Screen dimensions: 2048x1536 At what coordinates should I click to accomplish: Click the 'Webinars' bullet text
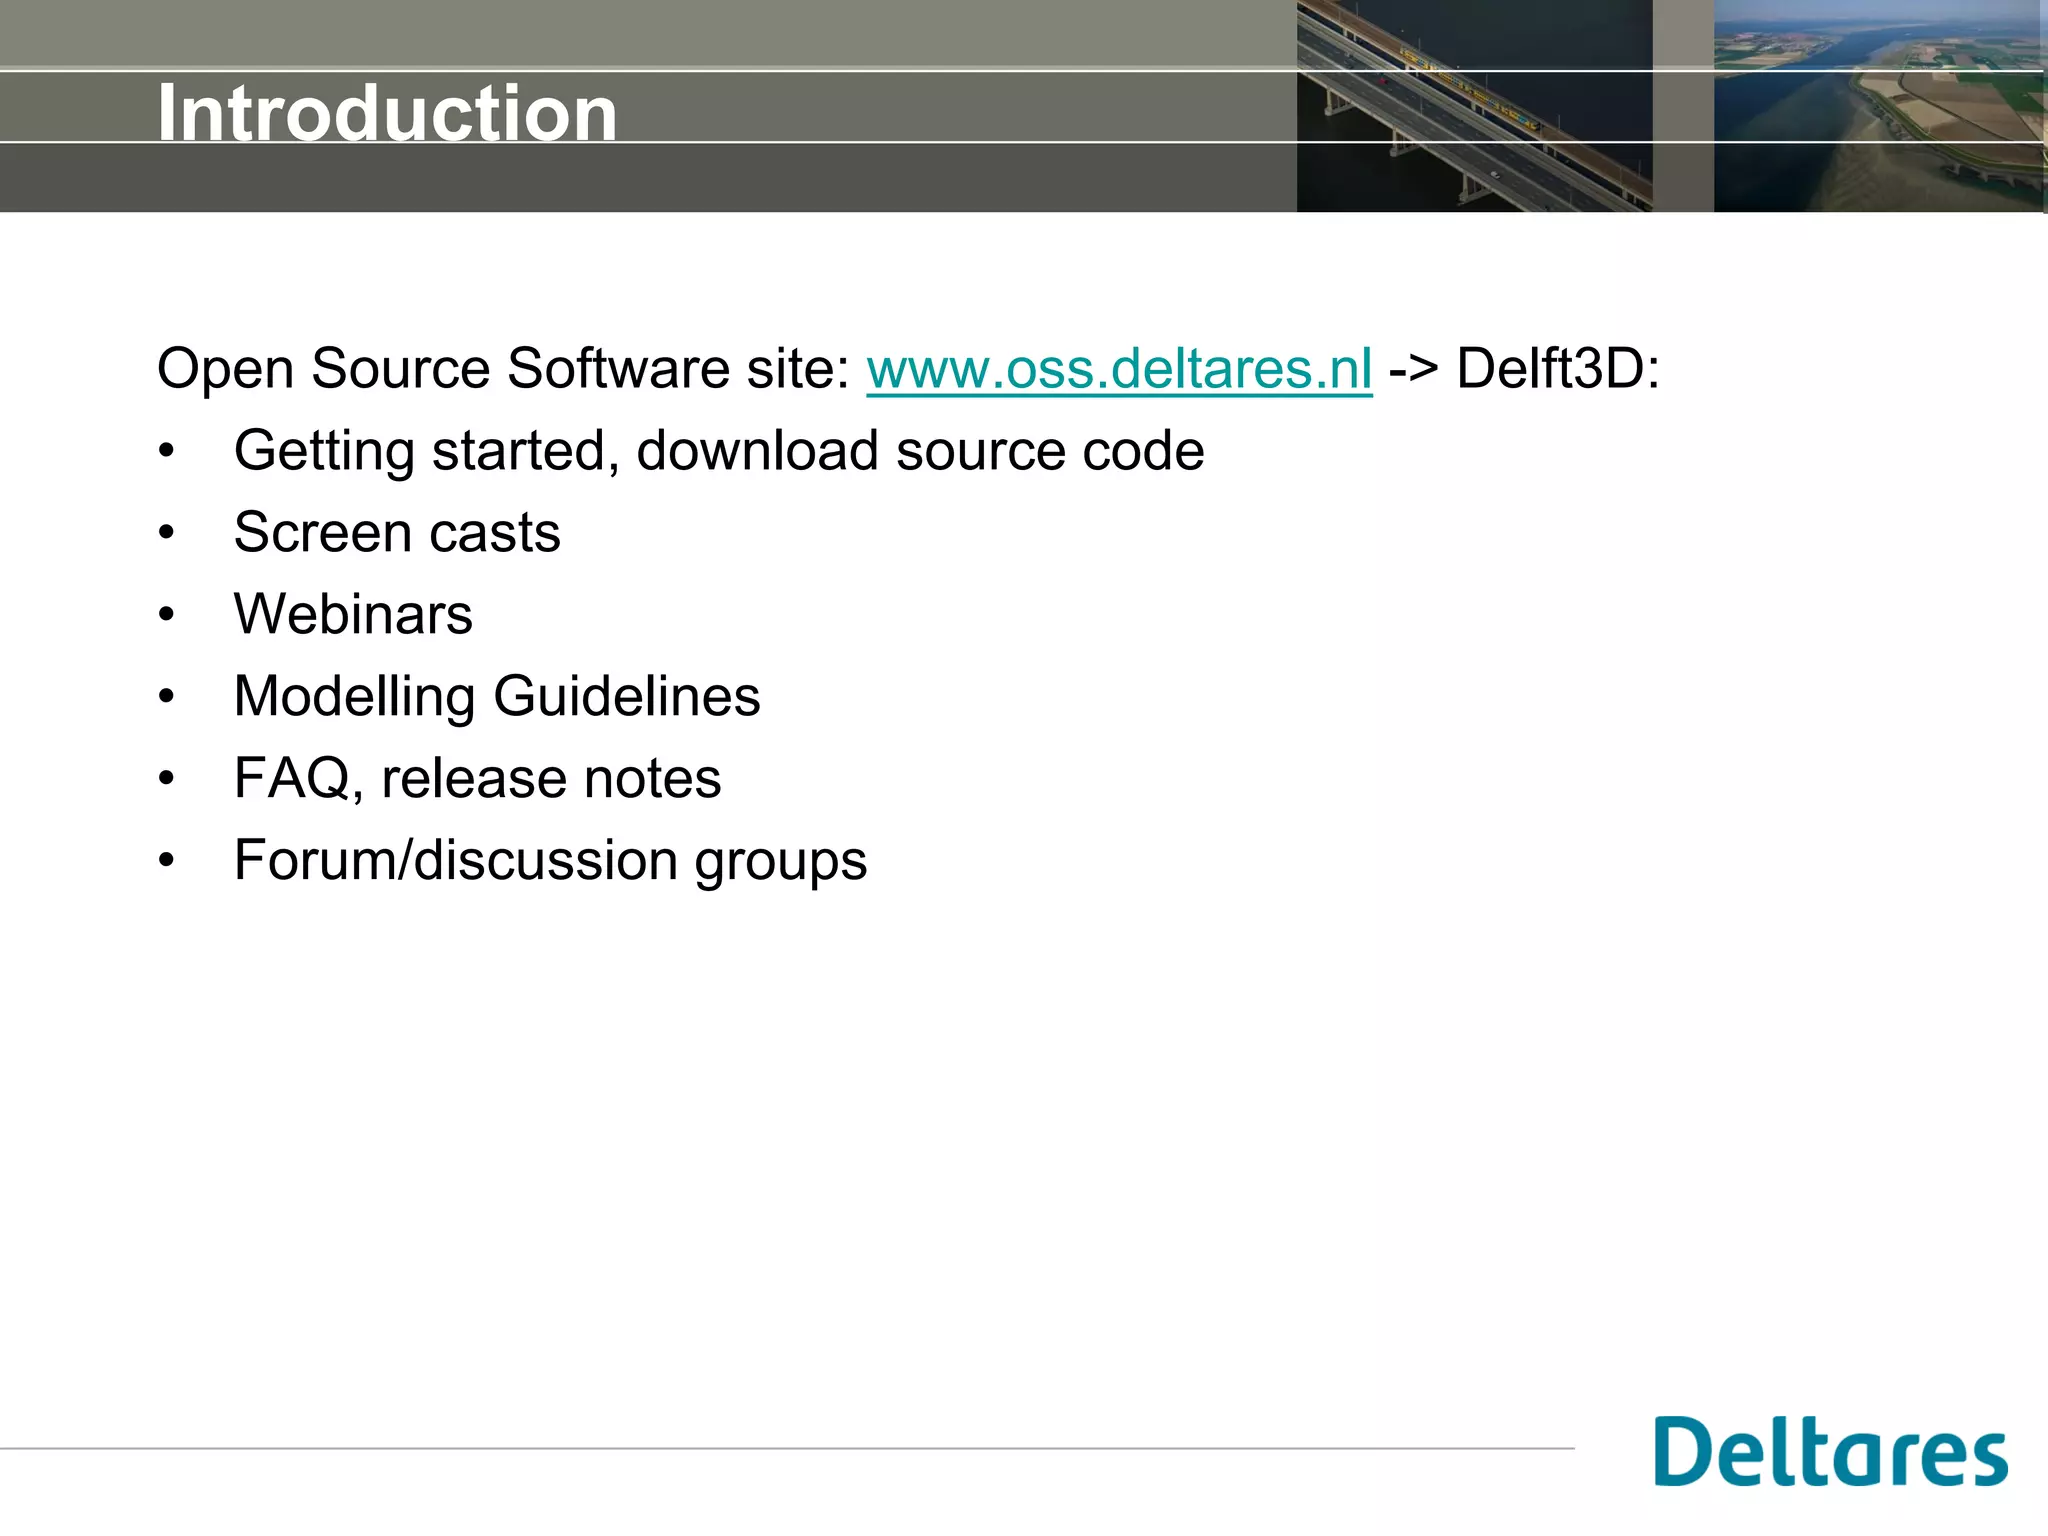(353, 614)
